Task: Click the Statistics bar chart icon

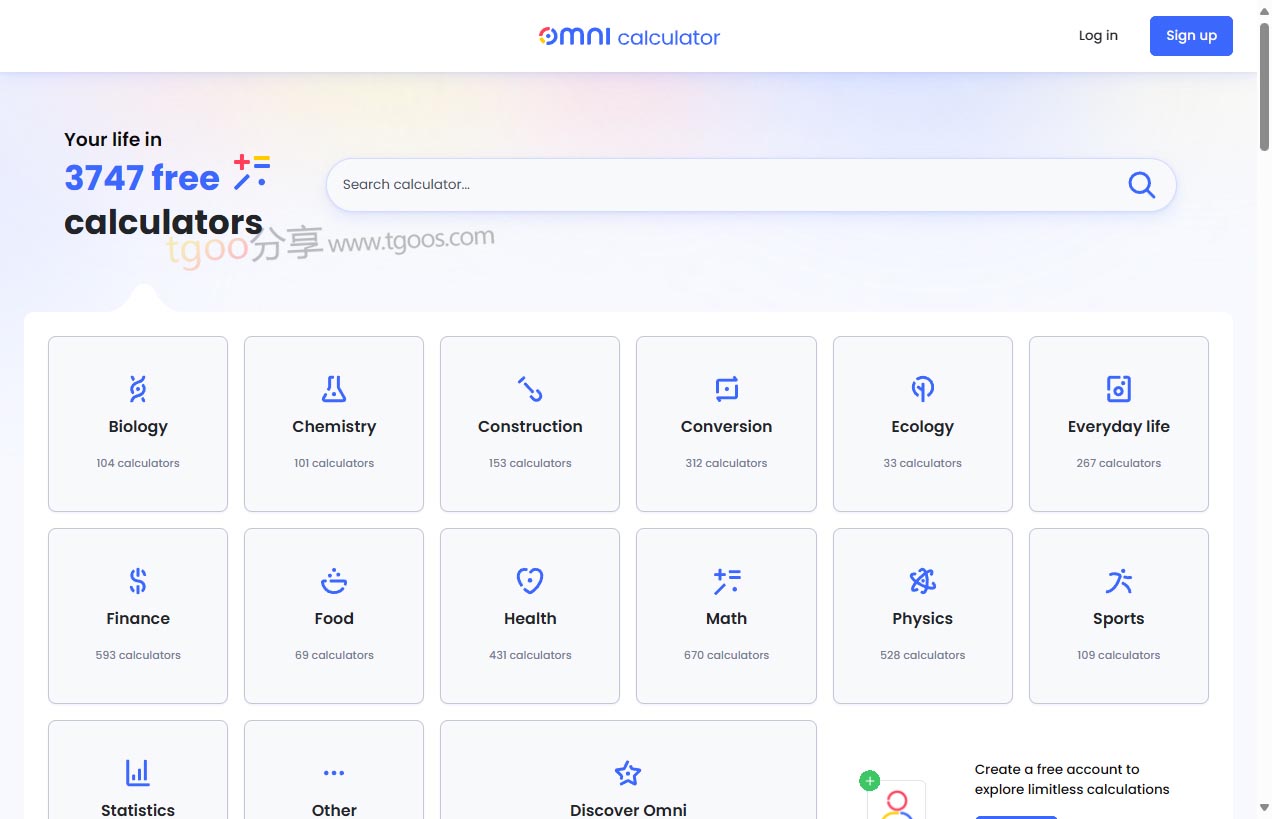Action: coord(138,772)
